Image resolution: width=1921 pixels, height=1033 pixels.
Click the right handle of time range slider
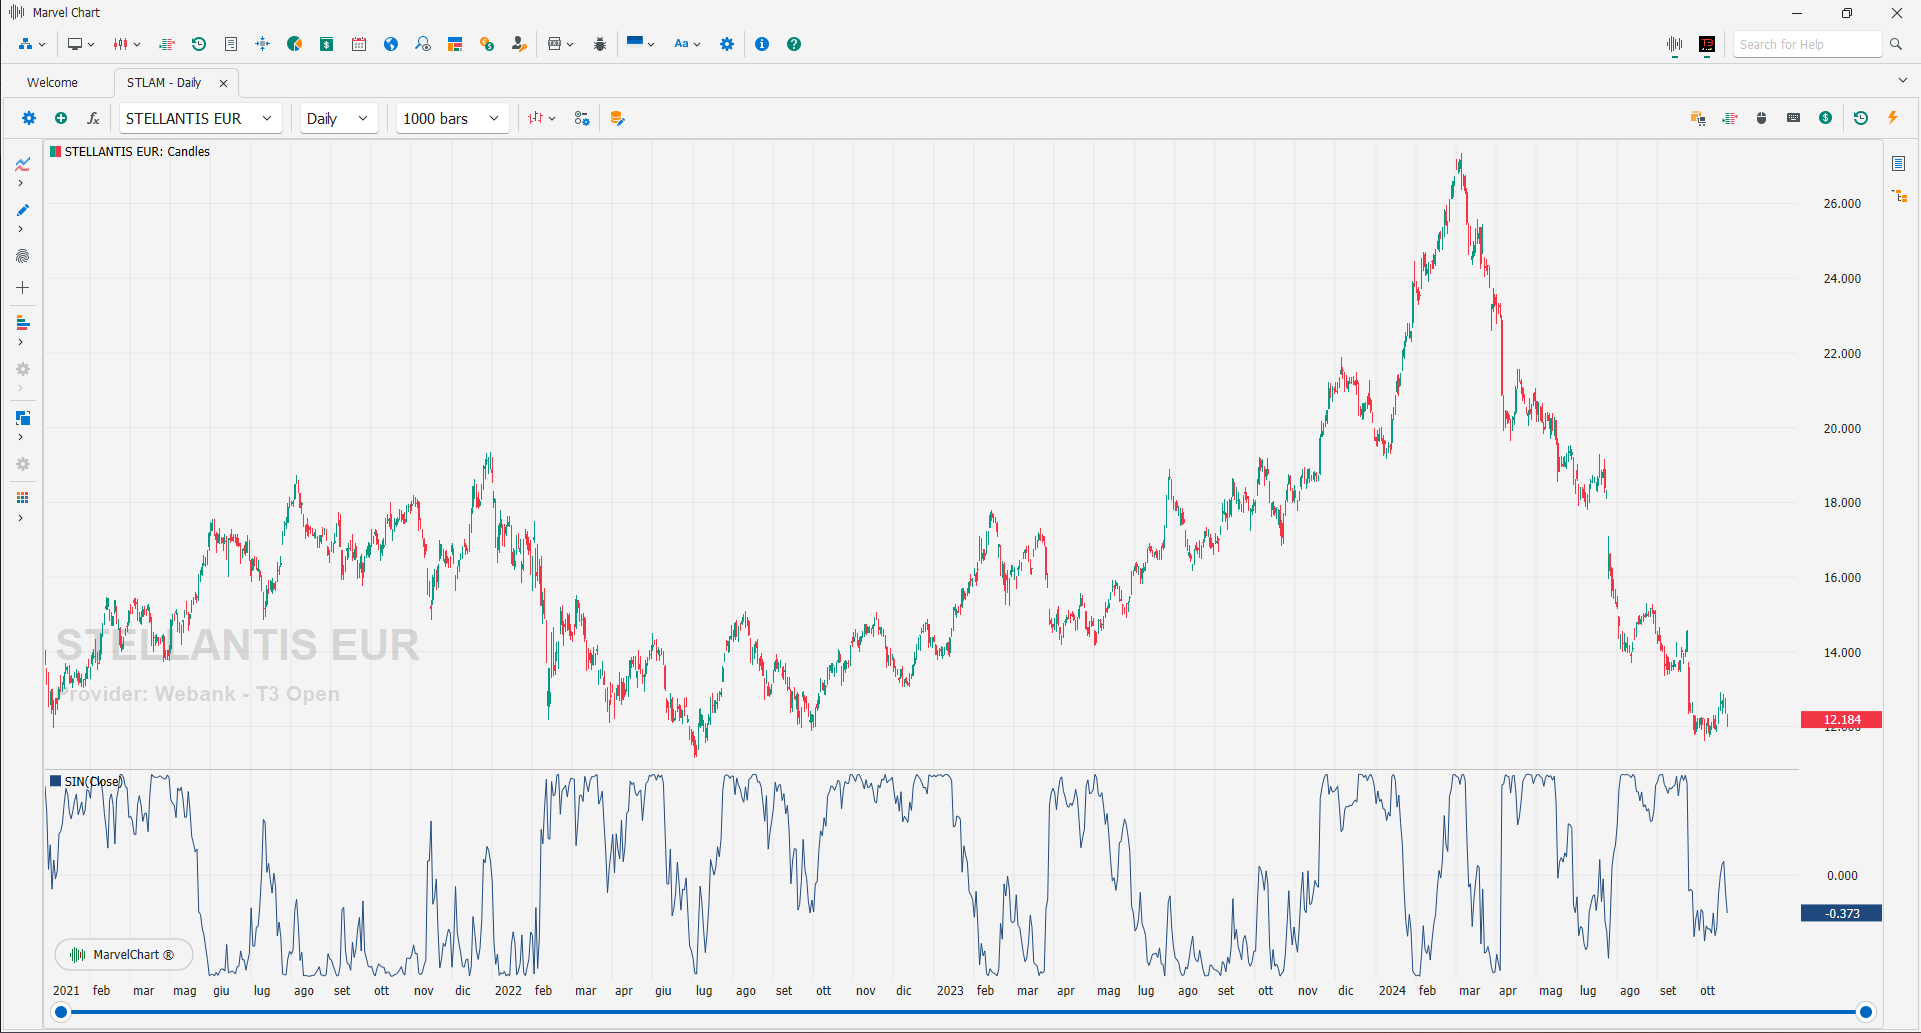point(1866,1012)
